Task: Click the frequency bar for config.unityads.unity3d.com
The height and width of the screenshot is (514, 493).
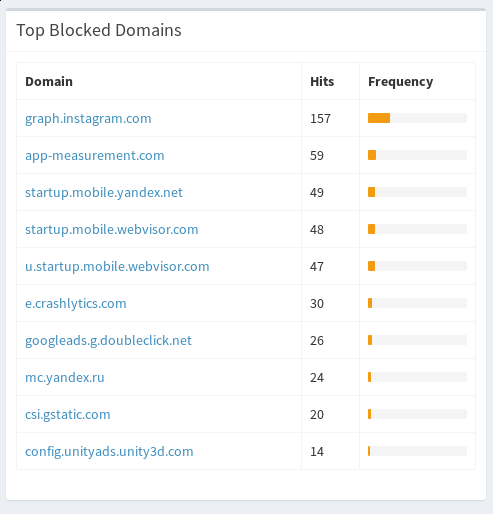Action: (417, 451)
